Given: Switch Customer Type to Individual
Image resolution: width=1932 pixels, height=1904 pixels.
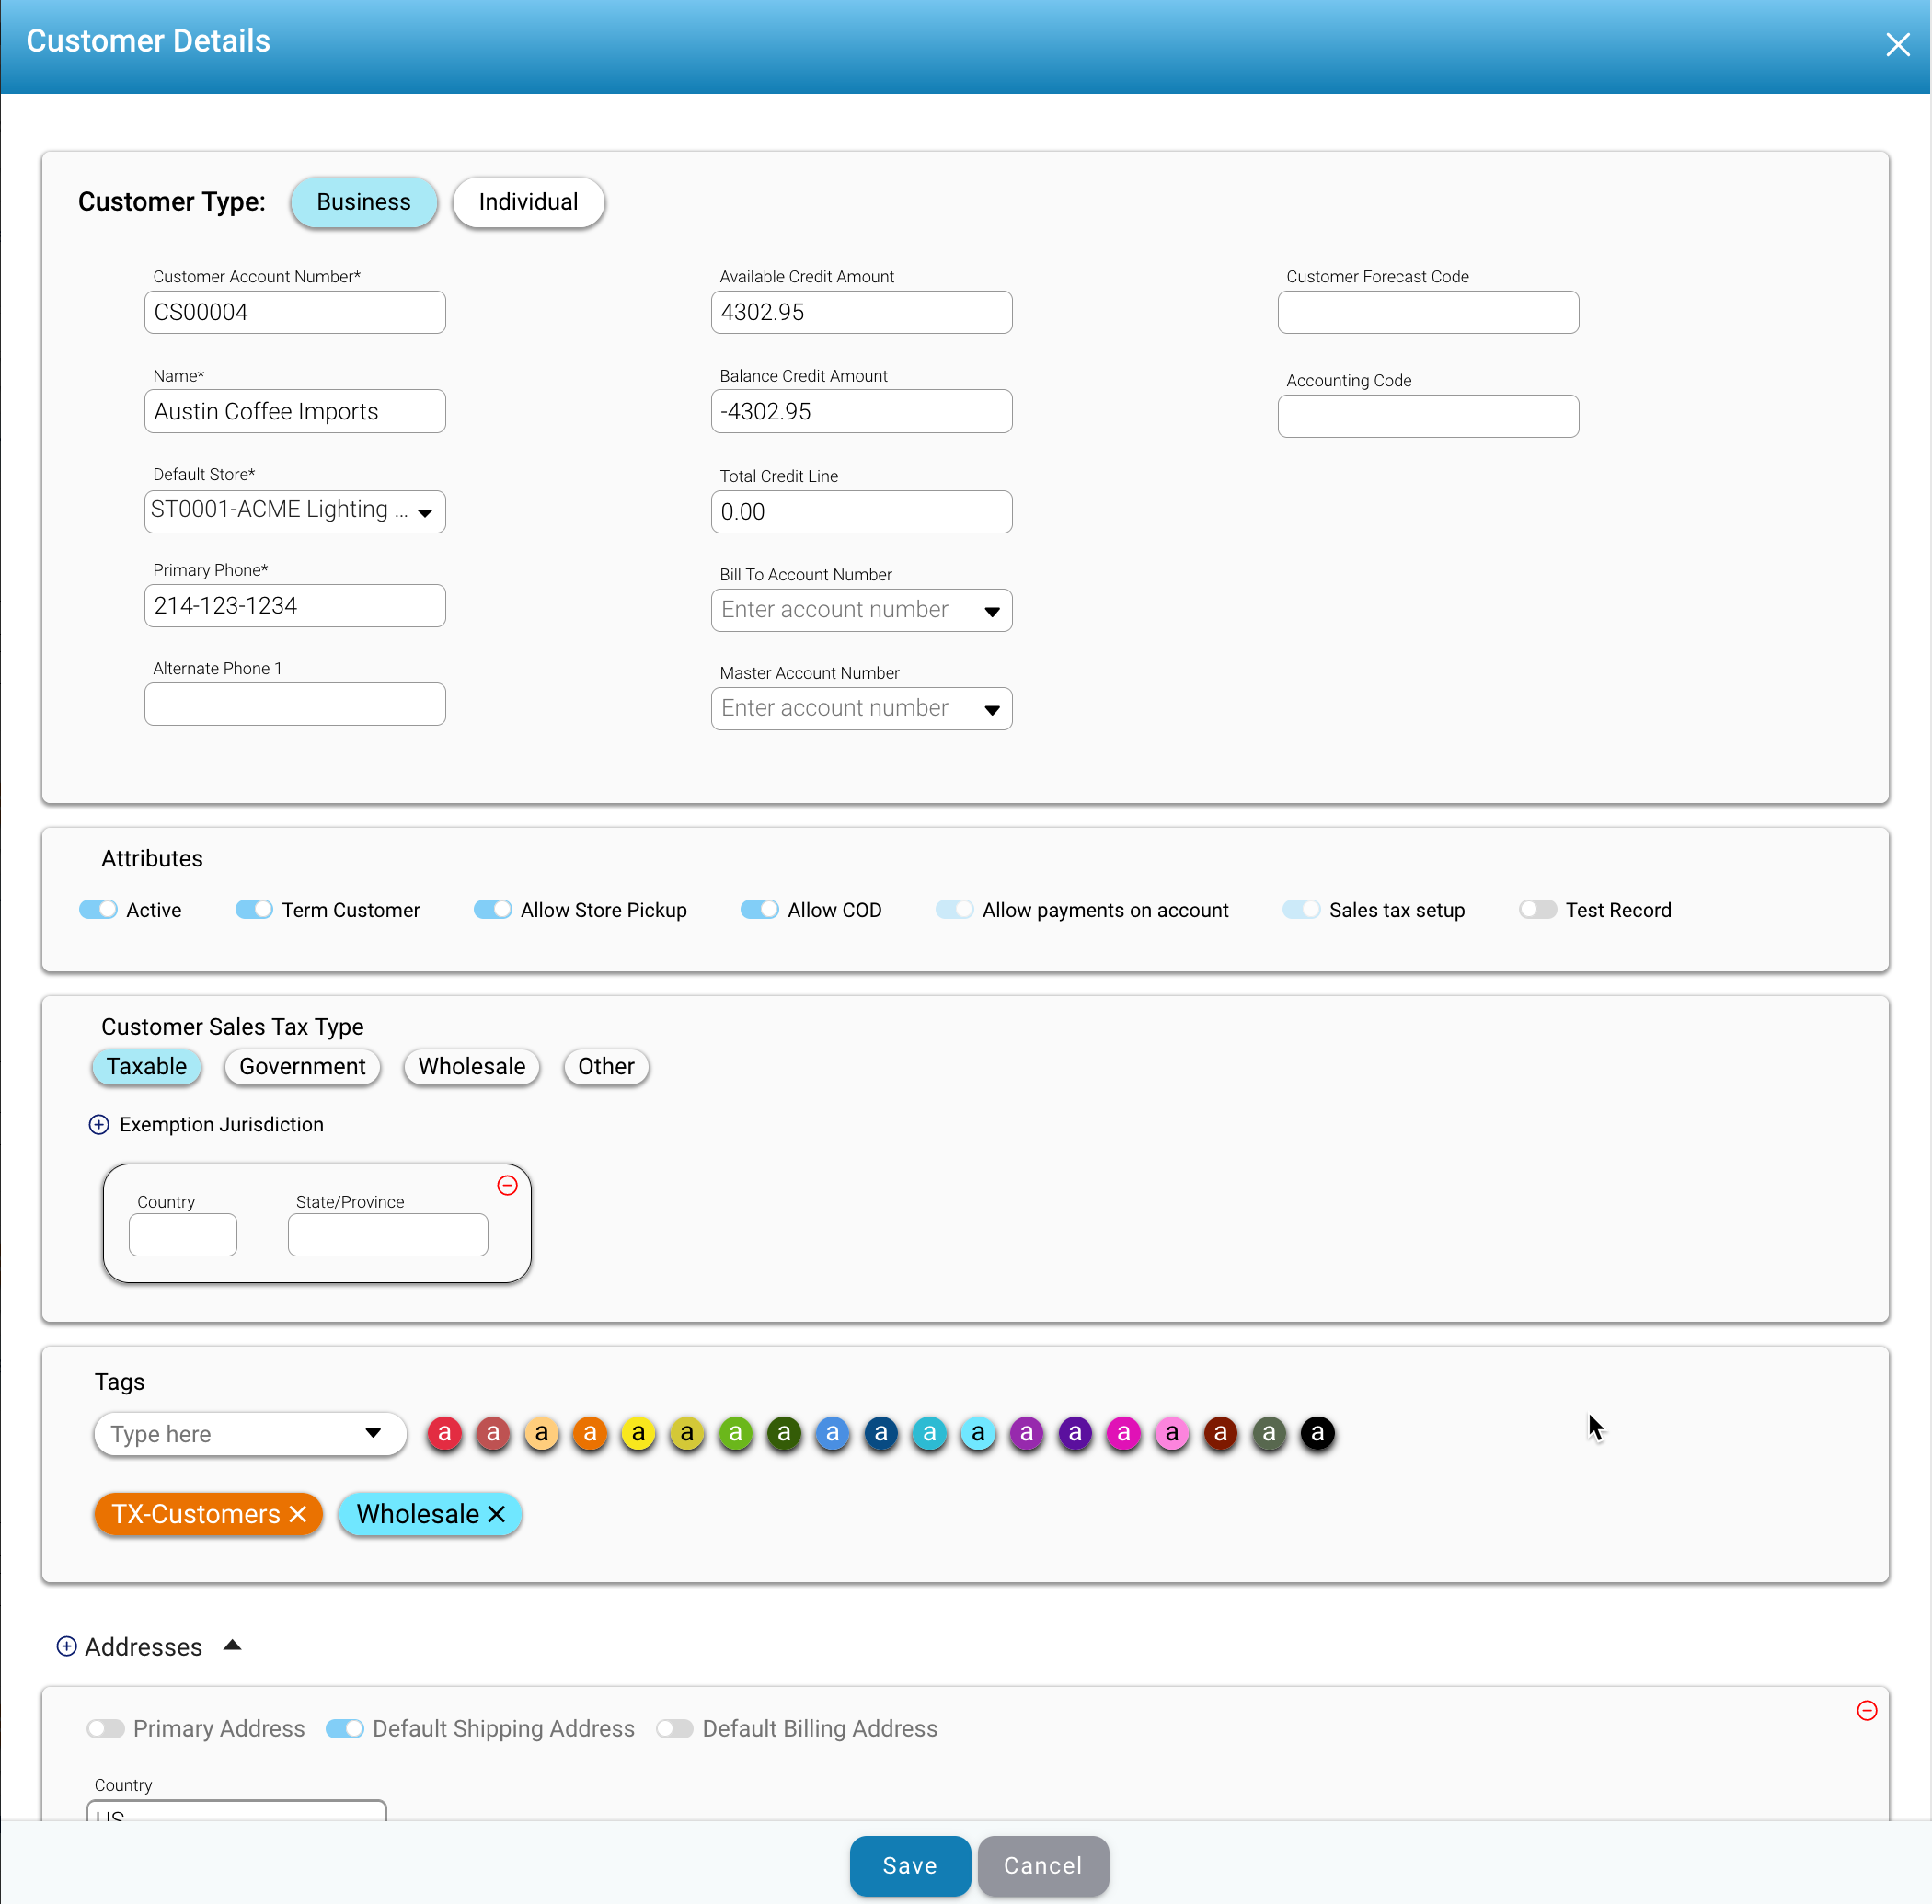Looking at the screenshot, I should pos(528,202).
